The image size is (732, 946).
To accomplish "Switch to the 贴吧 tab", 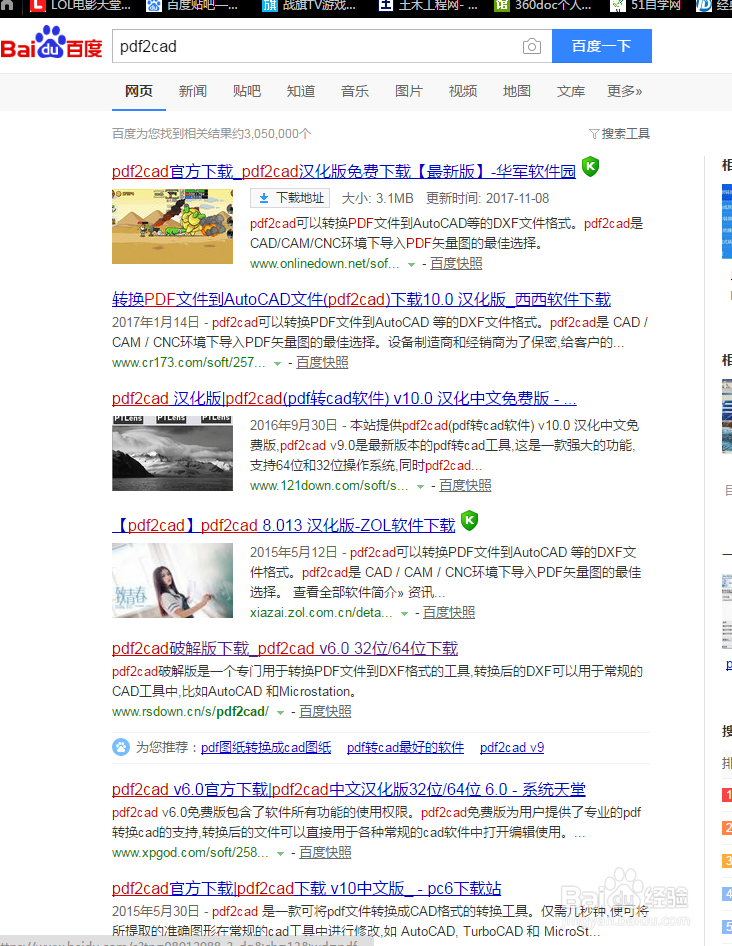I will pyautogui.click(x=247, y=91).
